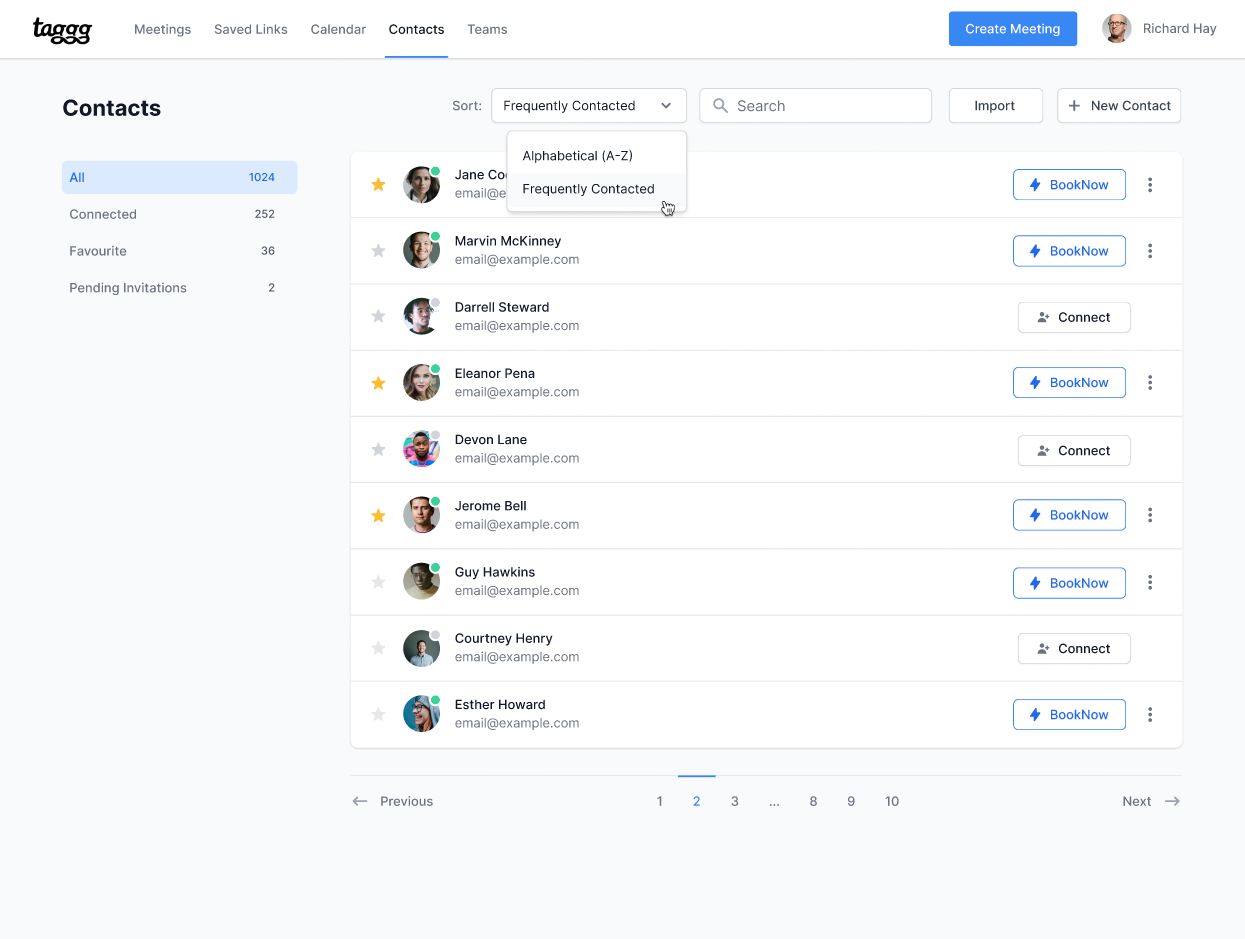Click Devon Lane's avatar photo
The image size is (1245, 939).
click(x=421, y=449)
